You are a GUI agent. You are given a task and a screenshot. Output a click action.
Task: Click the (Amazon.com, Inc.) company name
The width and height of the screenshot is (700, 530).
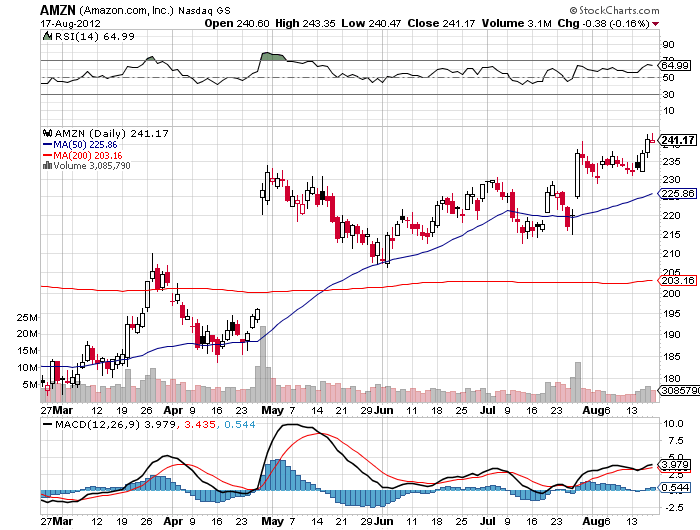[127, 10]
